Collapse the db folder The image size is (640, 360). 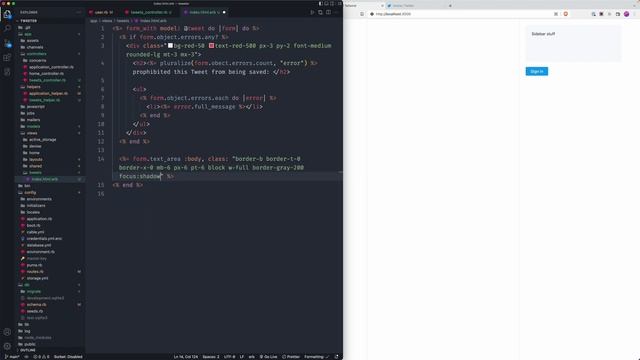pyautogui.click(x=27, y=285)
